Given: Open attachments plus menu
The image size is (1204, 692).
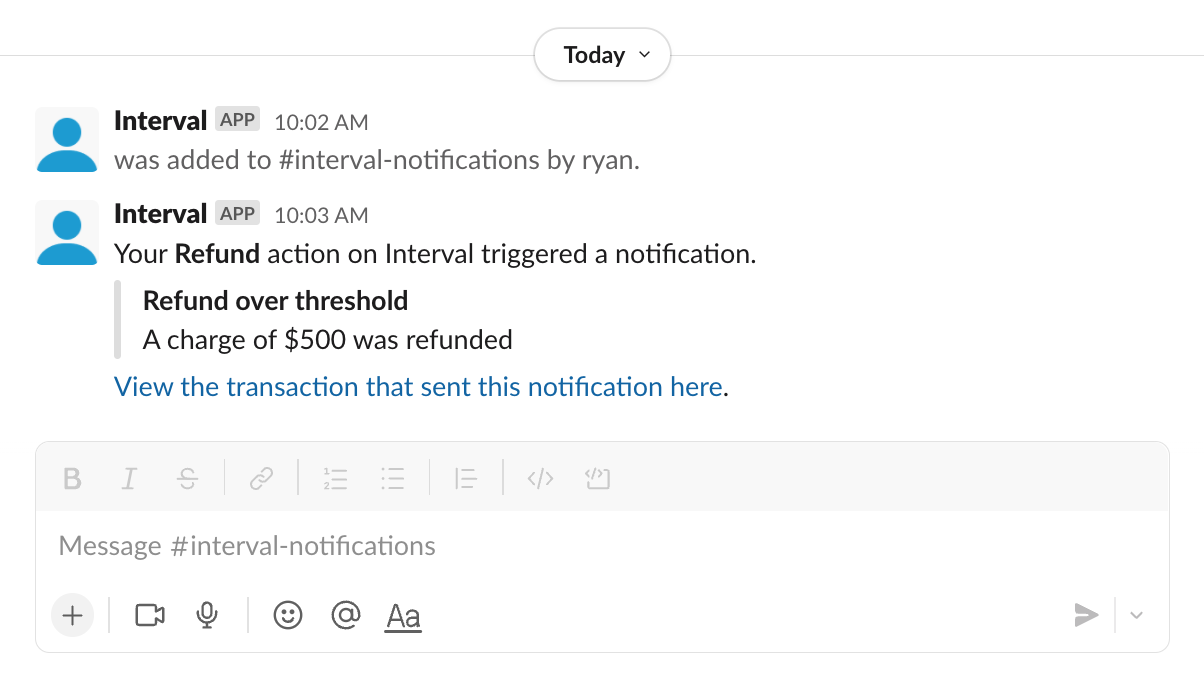Looking at the screenshot, I should pyautogui.click(x=72, y=615).
